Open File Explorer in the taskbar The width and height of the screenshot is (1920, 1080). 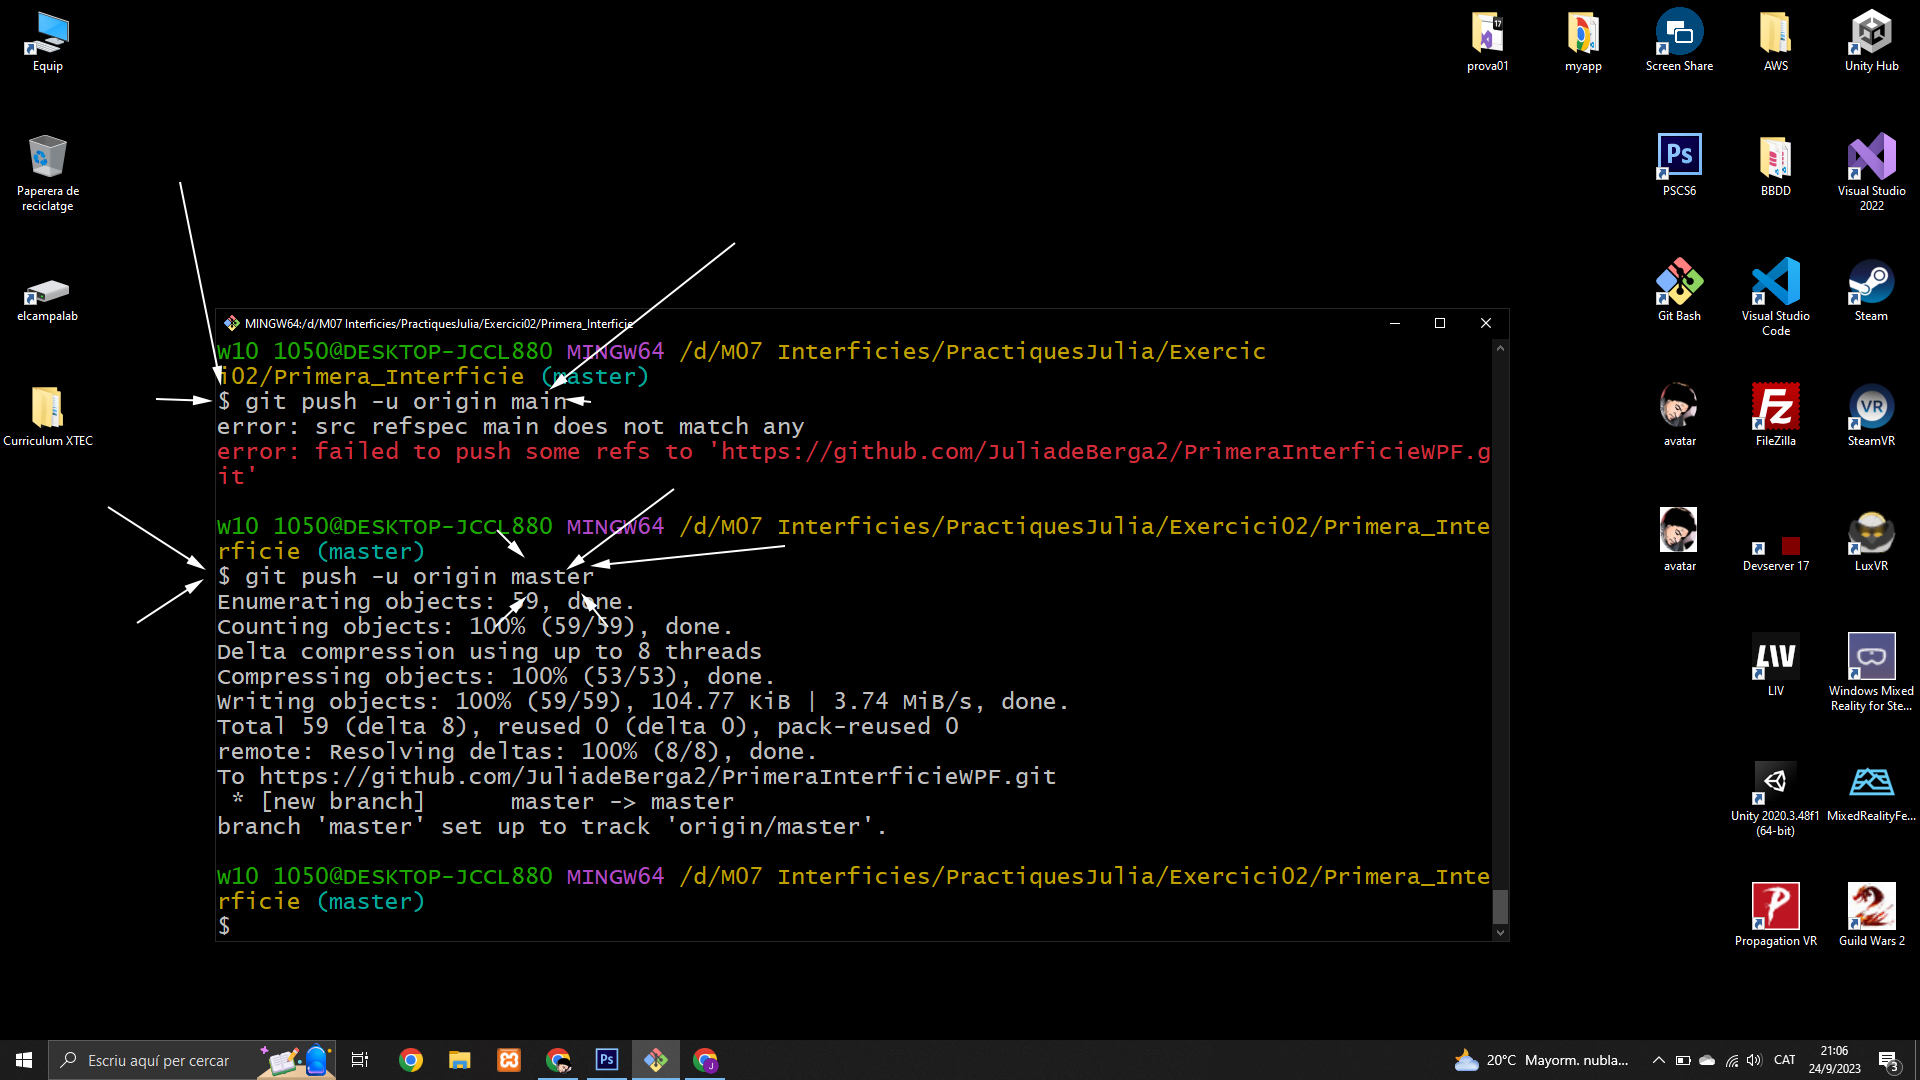(459, 1060)
